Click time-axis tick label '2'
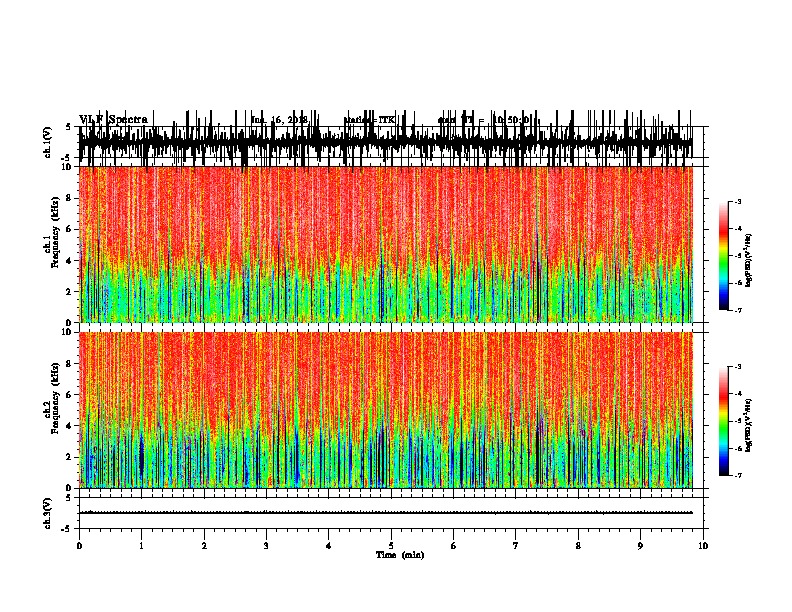The width and height of the screenshot is (792, 612). pyautogui.click(x=204, y=546)
